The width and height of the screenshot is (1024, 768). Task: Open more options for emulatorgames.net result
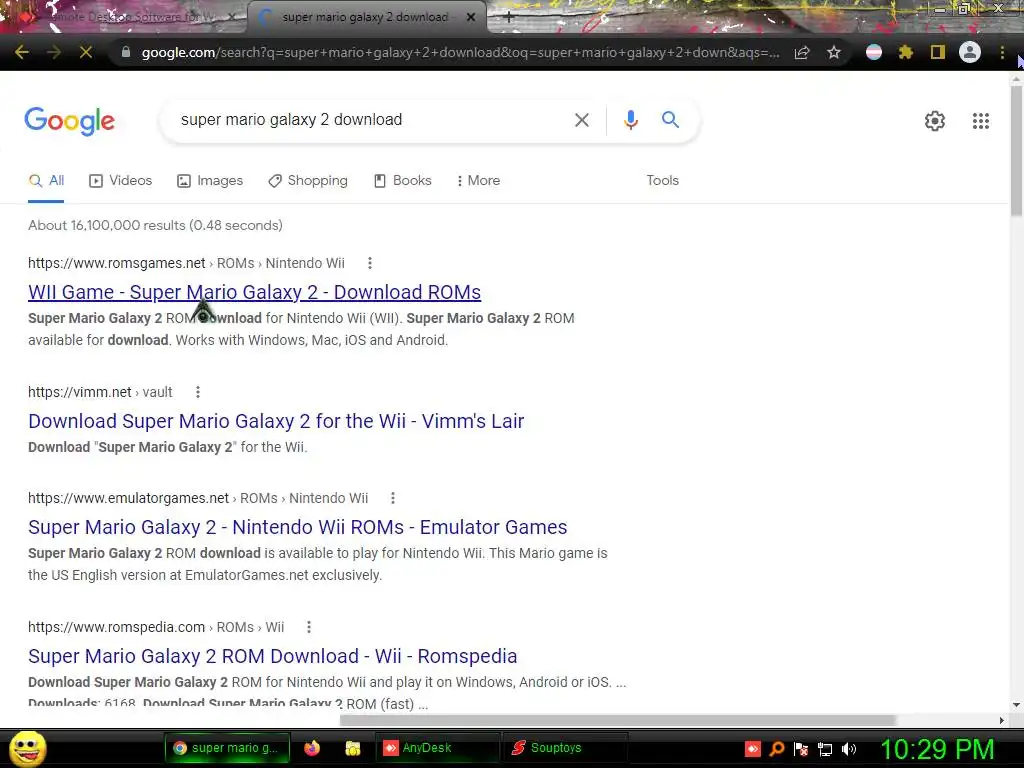(392, 498)
